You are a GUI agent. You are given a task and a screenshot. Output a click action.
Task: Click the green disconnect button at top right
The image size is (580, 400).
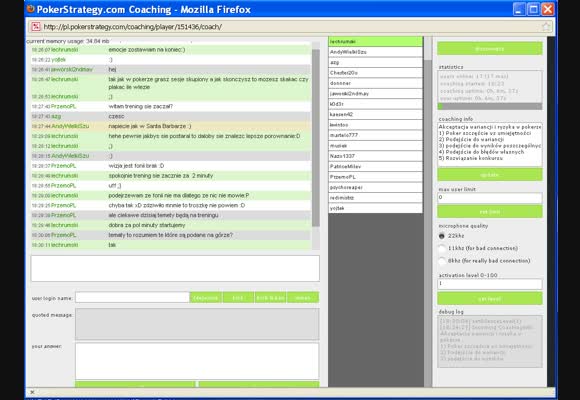point(490,48)
